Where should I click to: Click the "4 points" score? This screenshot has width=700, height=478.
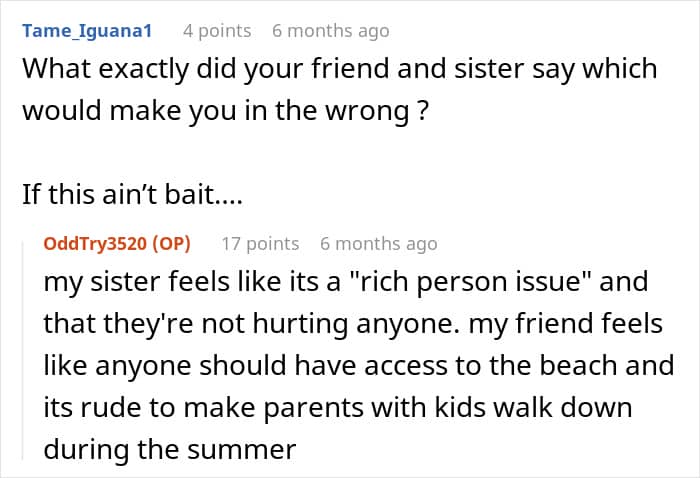[217, 31]
